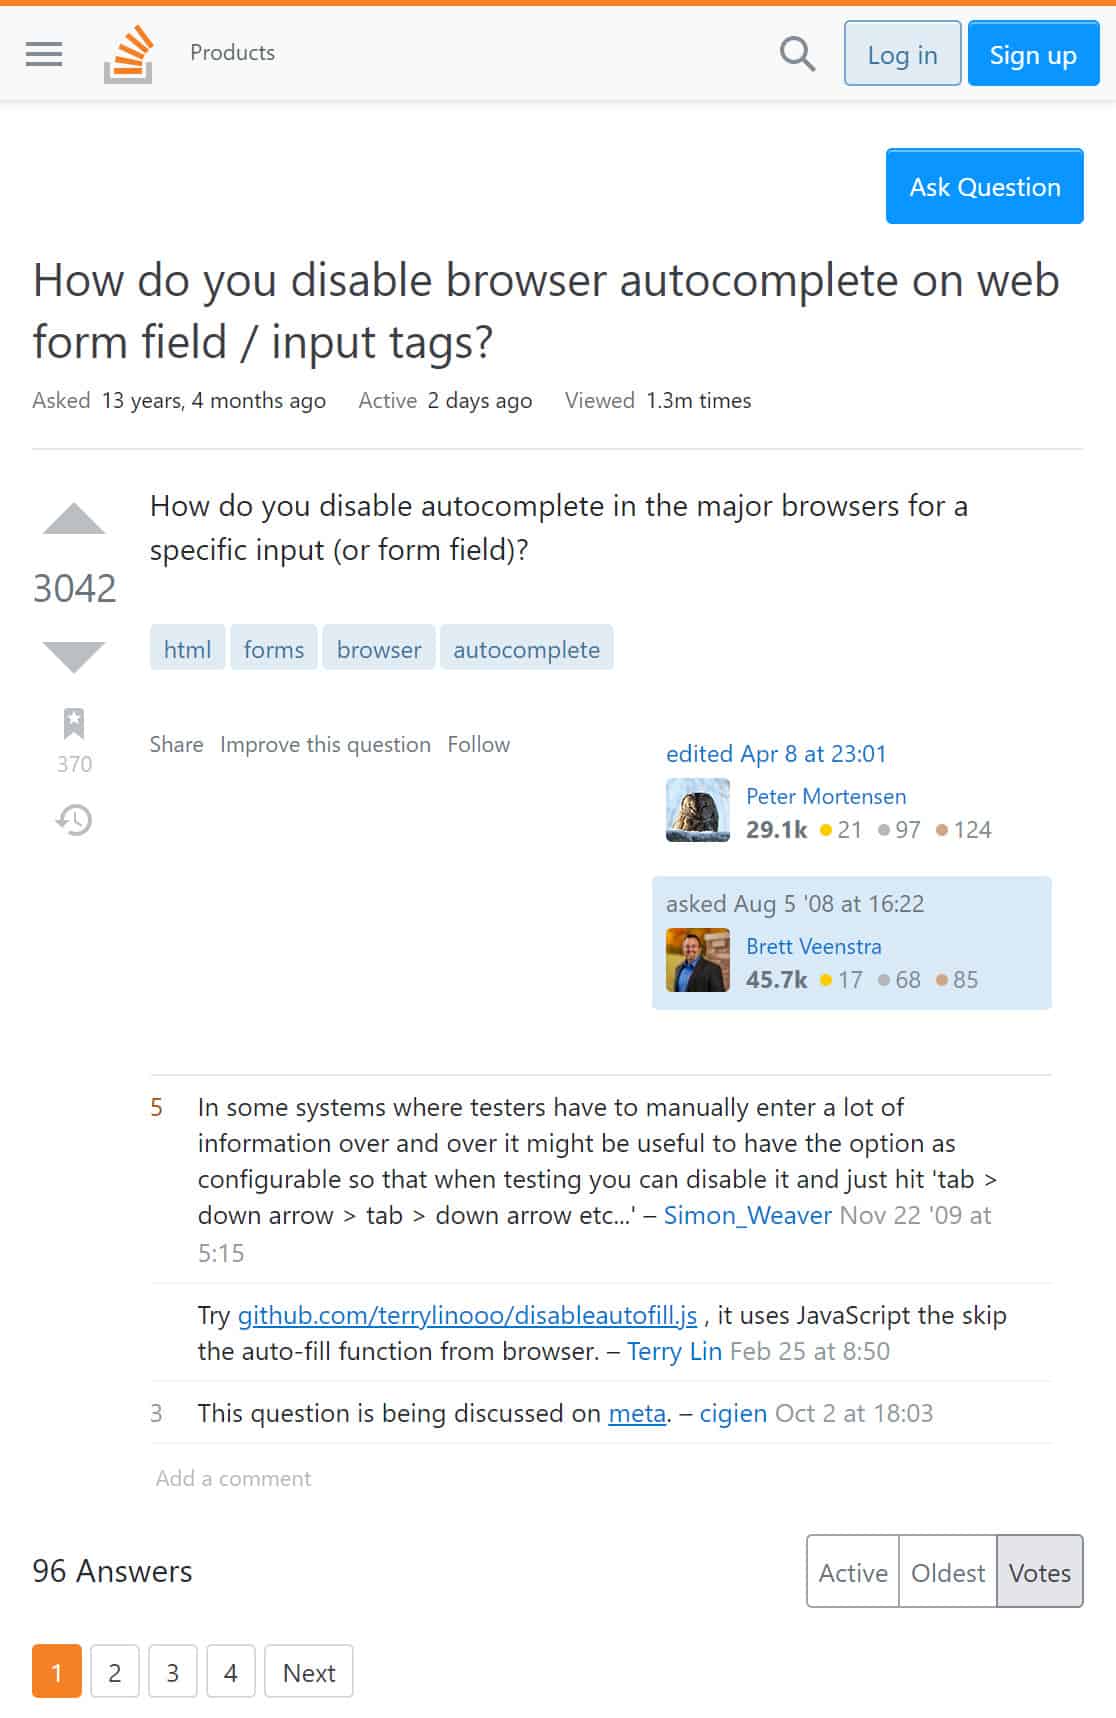The height and width of the screenshot is (1718, 1116).
Task: Open the html tag page
Action: click(x=187, y=648)
